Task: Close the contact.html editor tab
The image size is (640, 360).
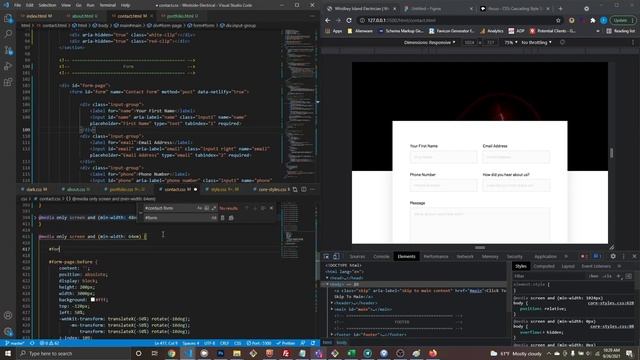Action: click(x=151, y=16)
